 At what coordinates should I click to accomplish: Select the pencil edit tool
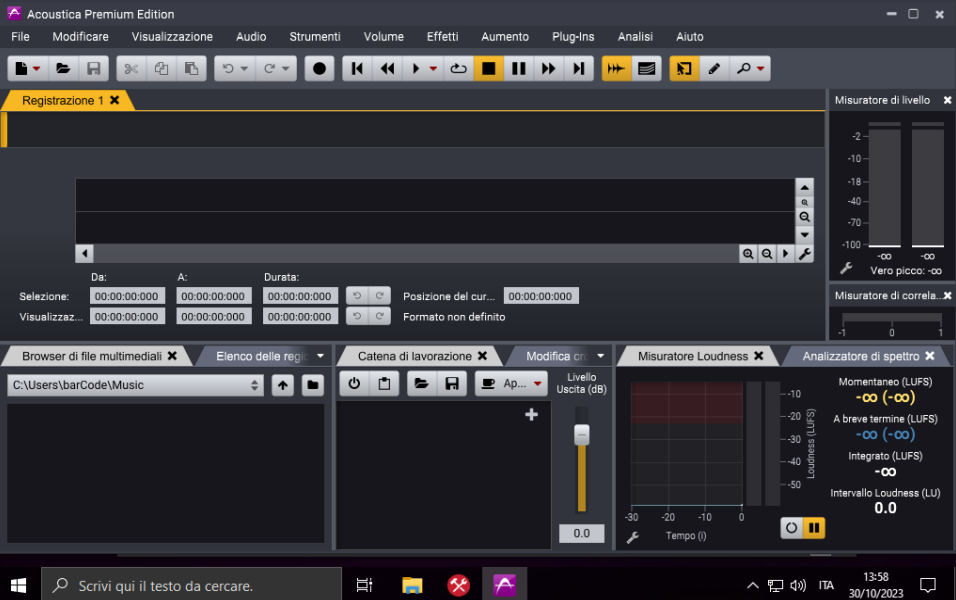point(714,69)
